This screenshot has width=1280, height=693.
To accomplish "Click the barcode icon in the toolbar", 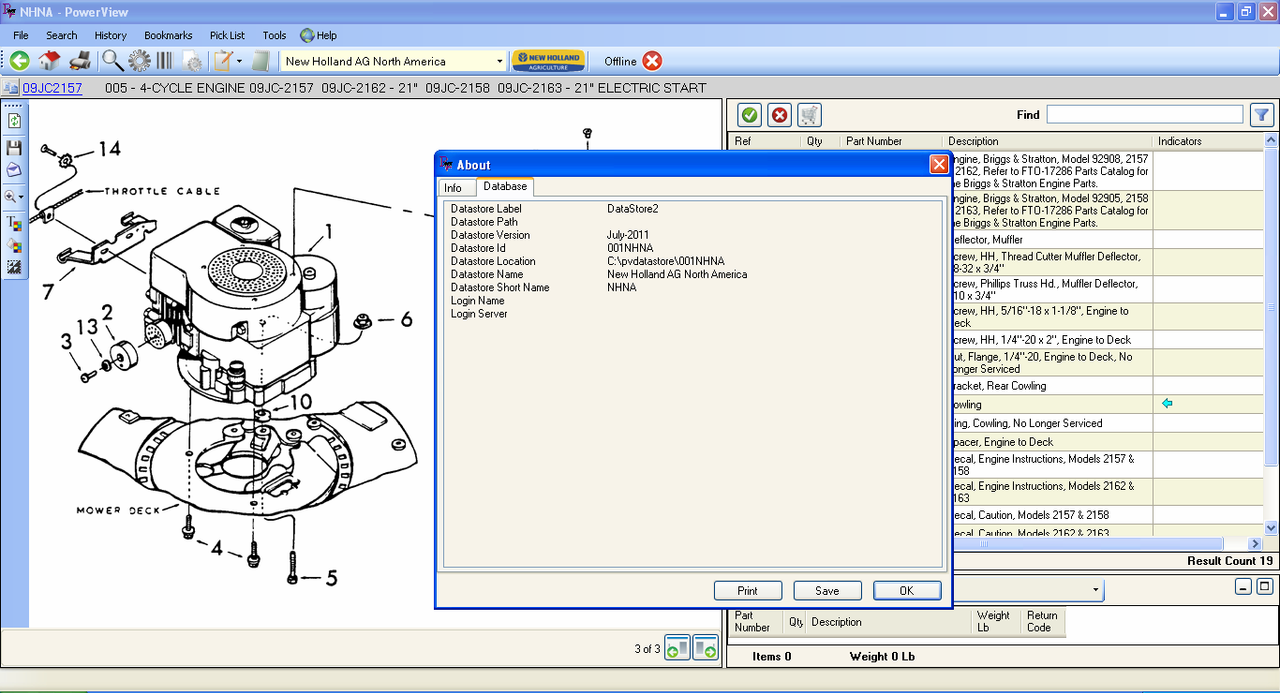I will (164, 61).
